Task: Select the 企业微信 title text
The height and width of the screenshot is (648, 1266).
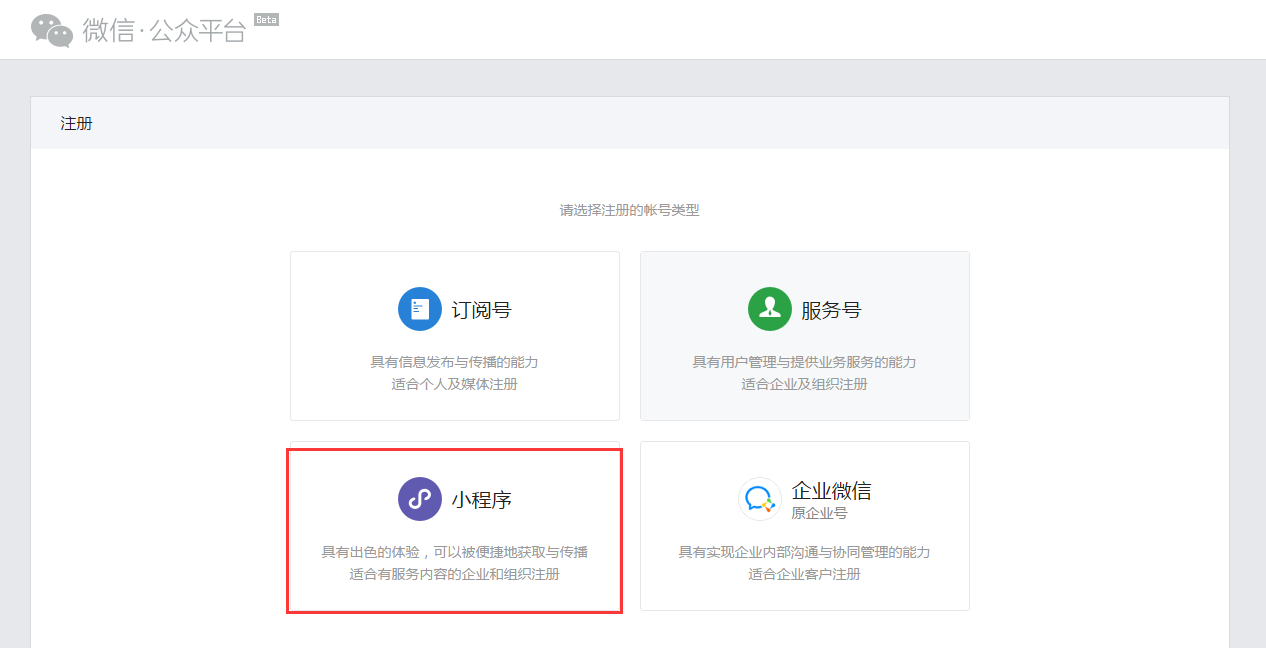Action: point(831,491)
